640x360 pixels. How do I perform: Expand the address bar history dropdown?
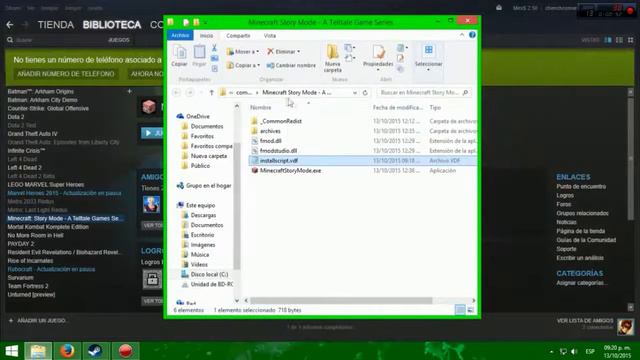tap(355, 93)
